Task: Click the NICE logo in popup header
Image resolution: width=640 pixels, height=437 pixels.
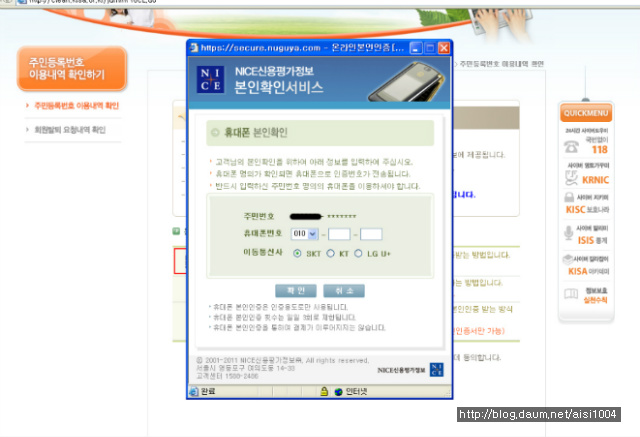Action: tap(210, 79)
